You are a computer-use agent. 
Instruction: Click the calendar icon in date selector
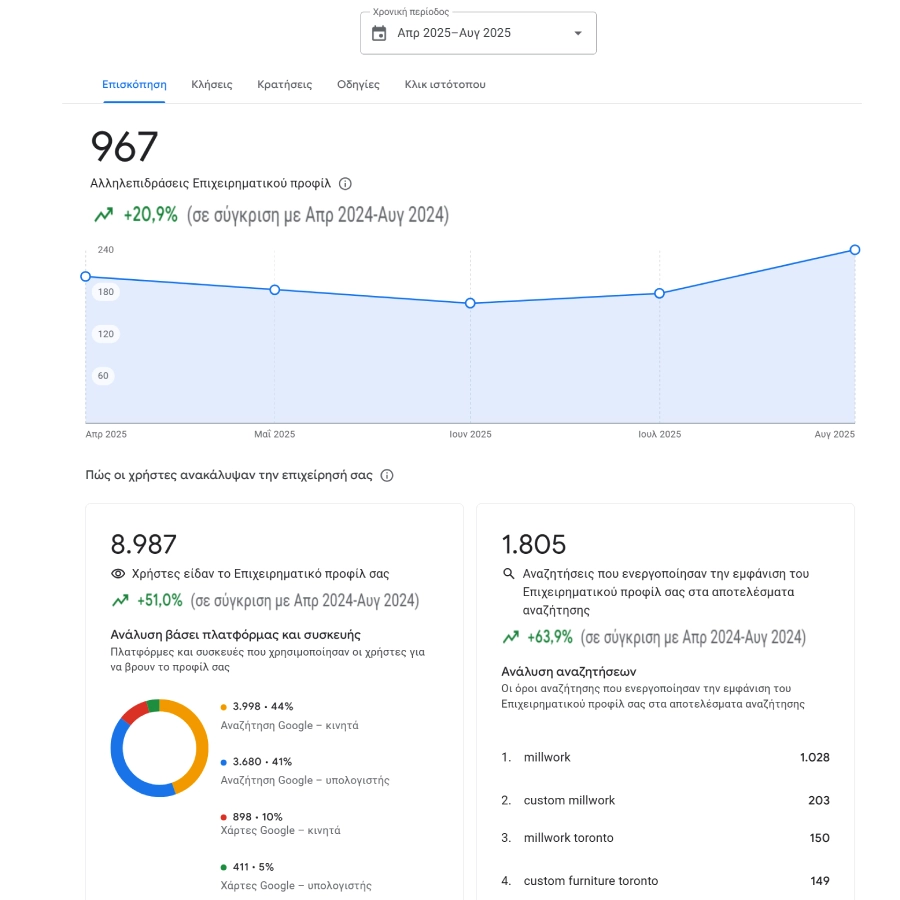(379, 33)
